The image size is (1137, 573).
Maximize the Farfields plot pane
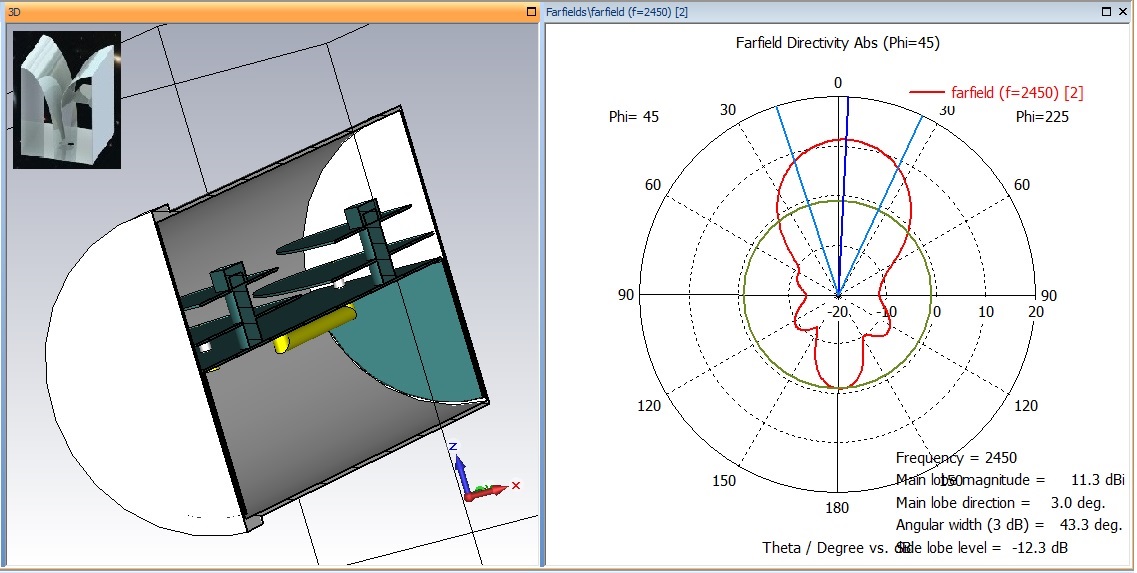click(1107, 12)
